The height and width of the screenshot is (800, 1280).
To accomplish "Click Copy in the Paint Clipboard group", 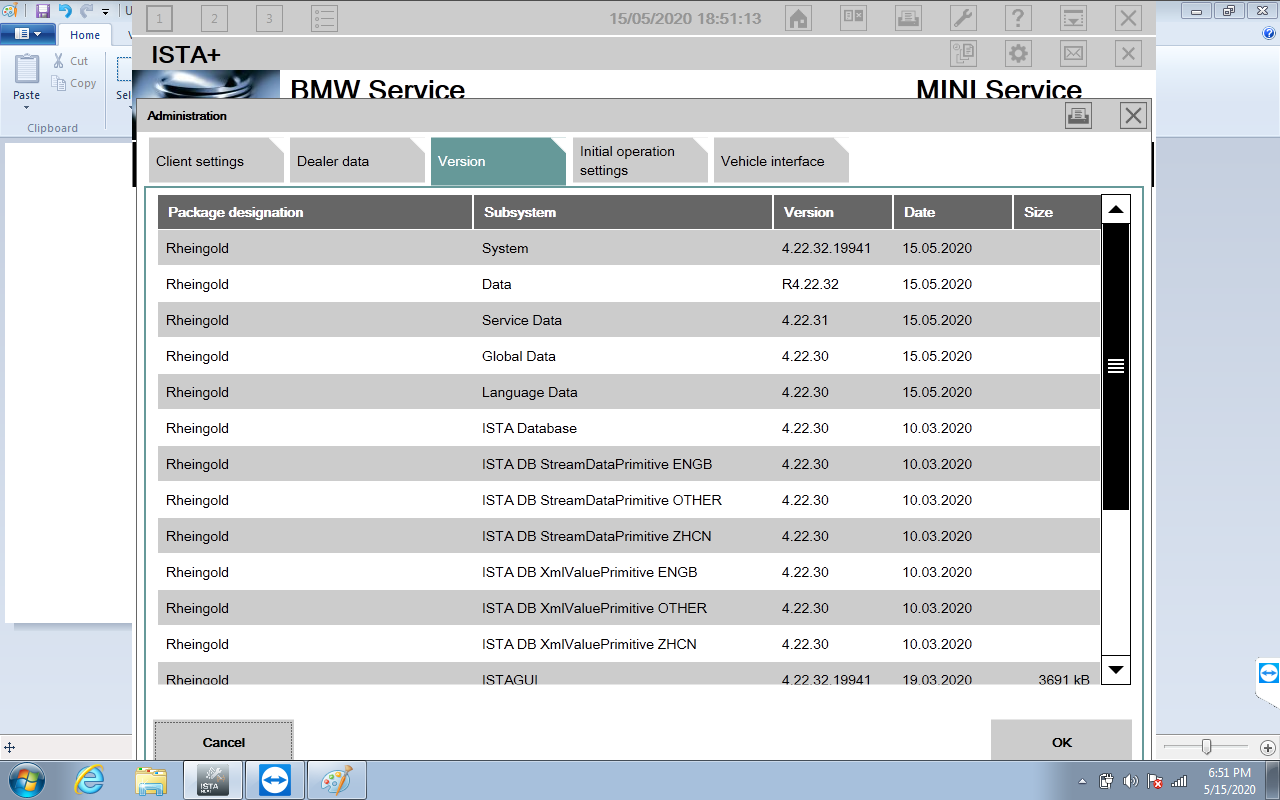I will 74,84.
